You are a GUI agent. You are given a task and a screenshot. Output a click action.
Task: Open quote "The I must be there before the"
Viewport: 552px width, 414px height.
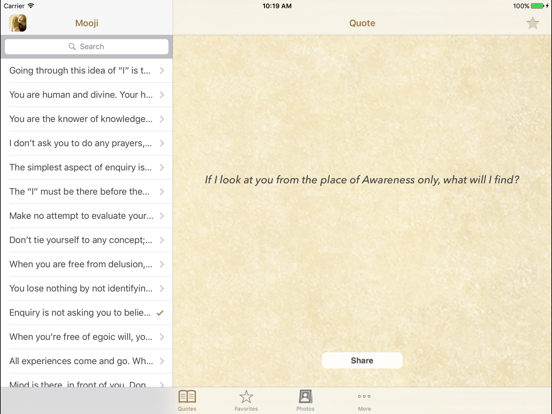click(x=87, y=192)
